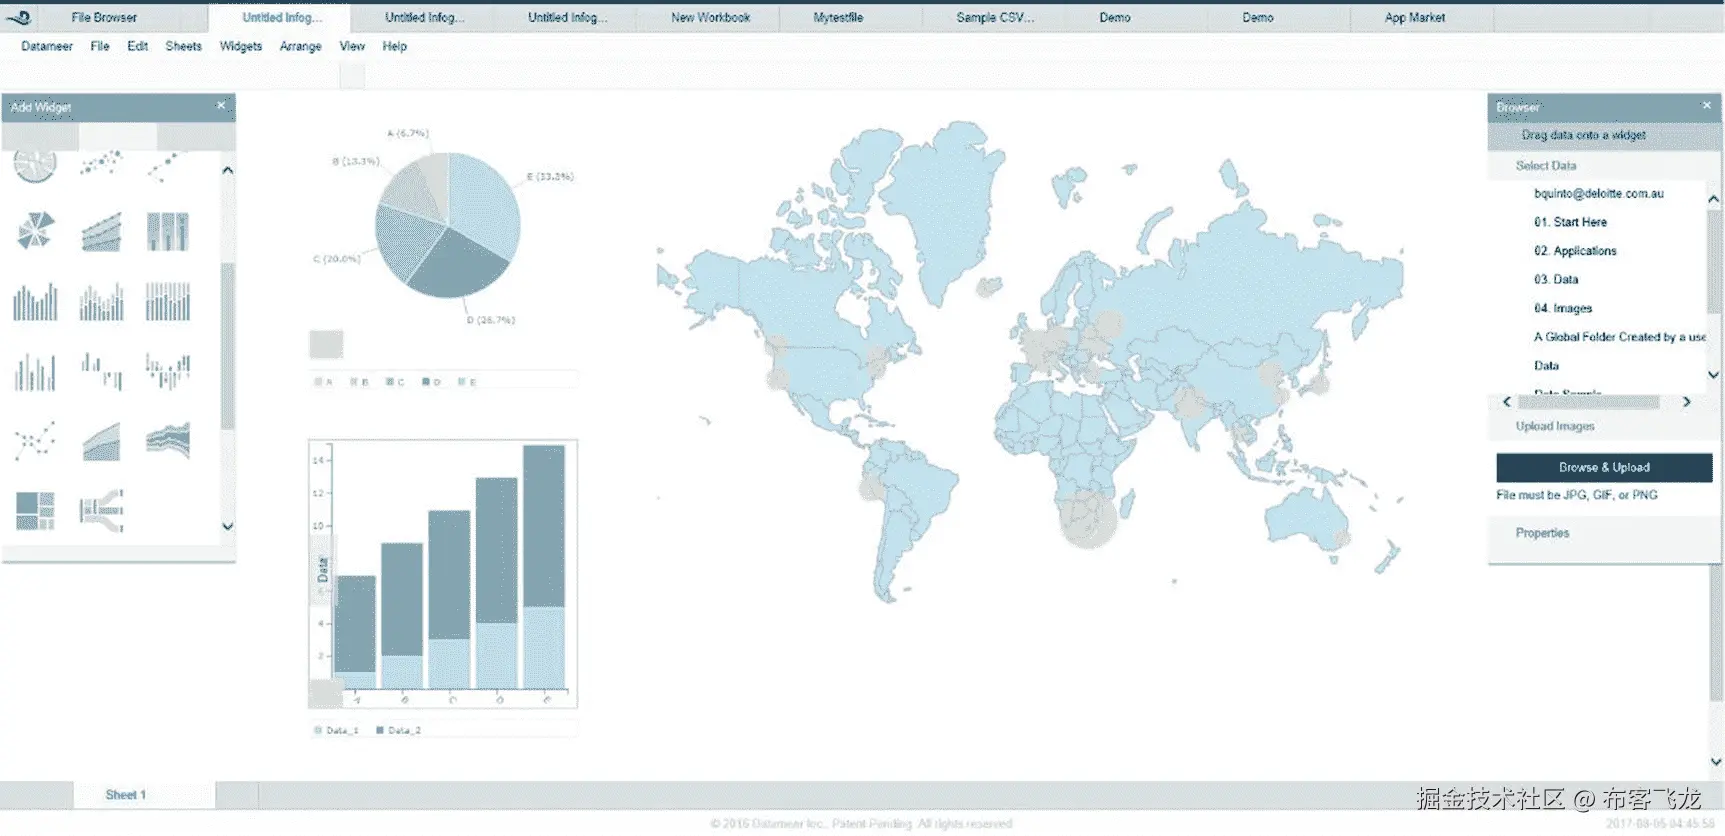Switch to the Sample CSV tab
The width and height of the screenshot is (1725, 836).
click(995, 18)
